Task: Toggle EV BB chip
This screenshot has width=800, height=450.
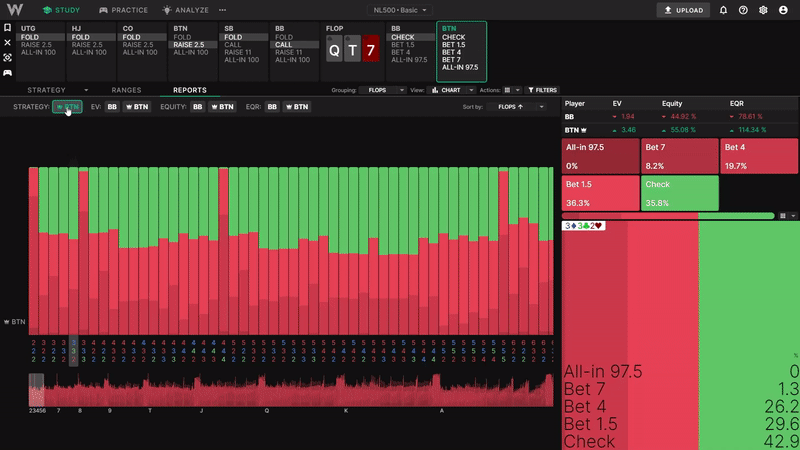Action: (x=112, y=107)
